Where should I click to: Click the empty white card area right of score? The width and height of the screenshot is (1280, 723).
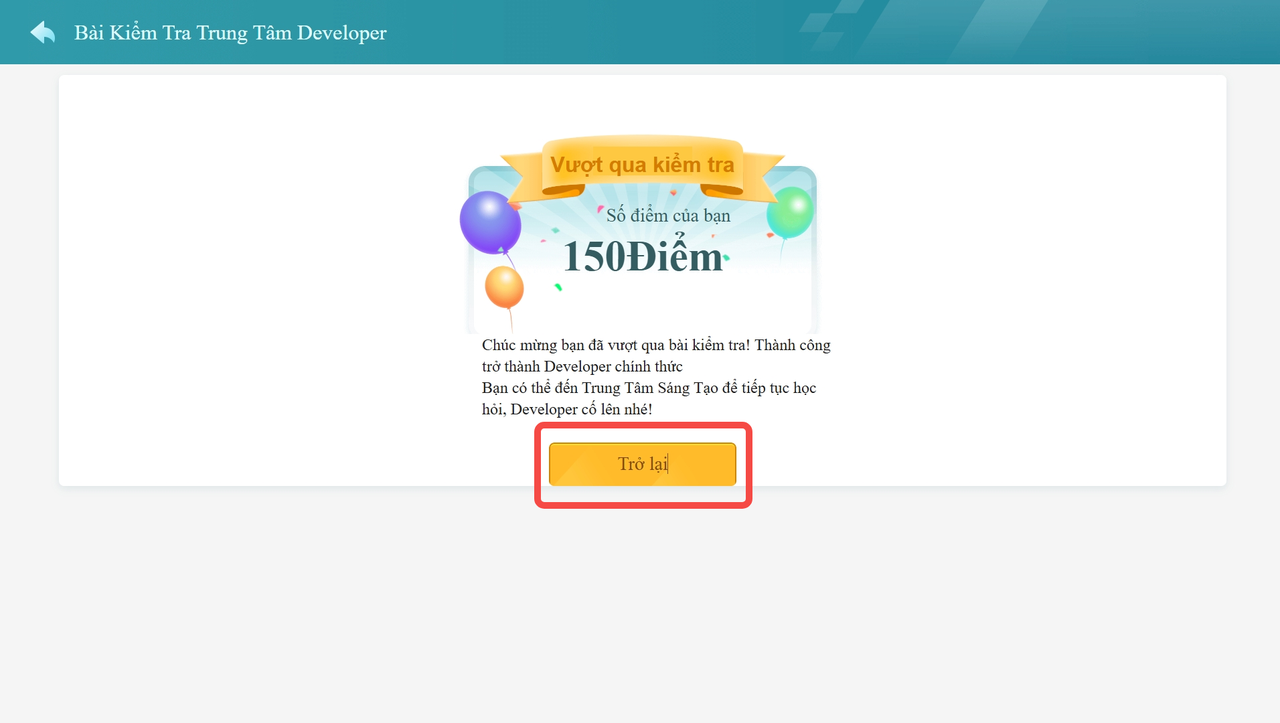pyautogui.click(x=1020, y=280)
